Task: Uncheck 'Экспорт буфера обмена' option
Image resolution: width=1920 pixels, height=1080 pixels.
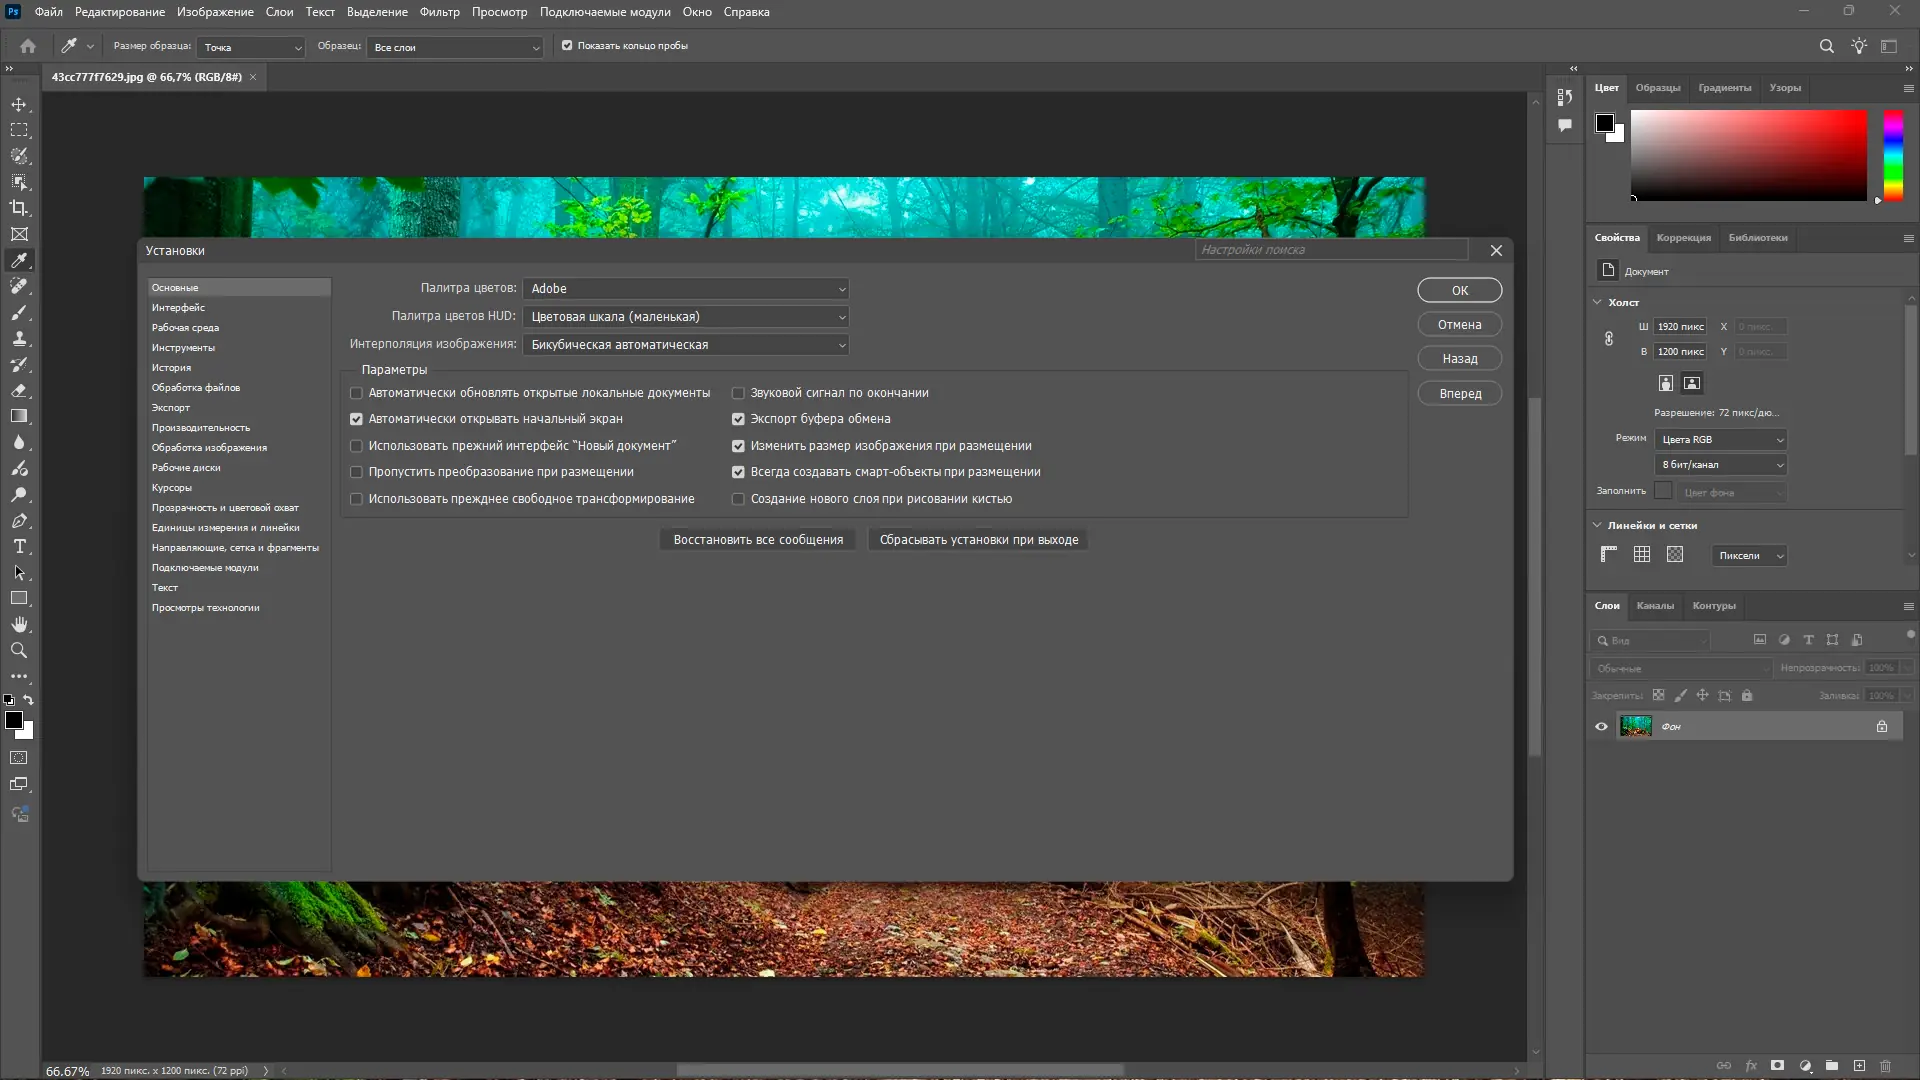Action: tap(738, 419)
